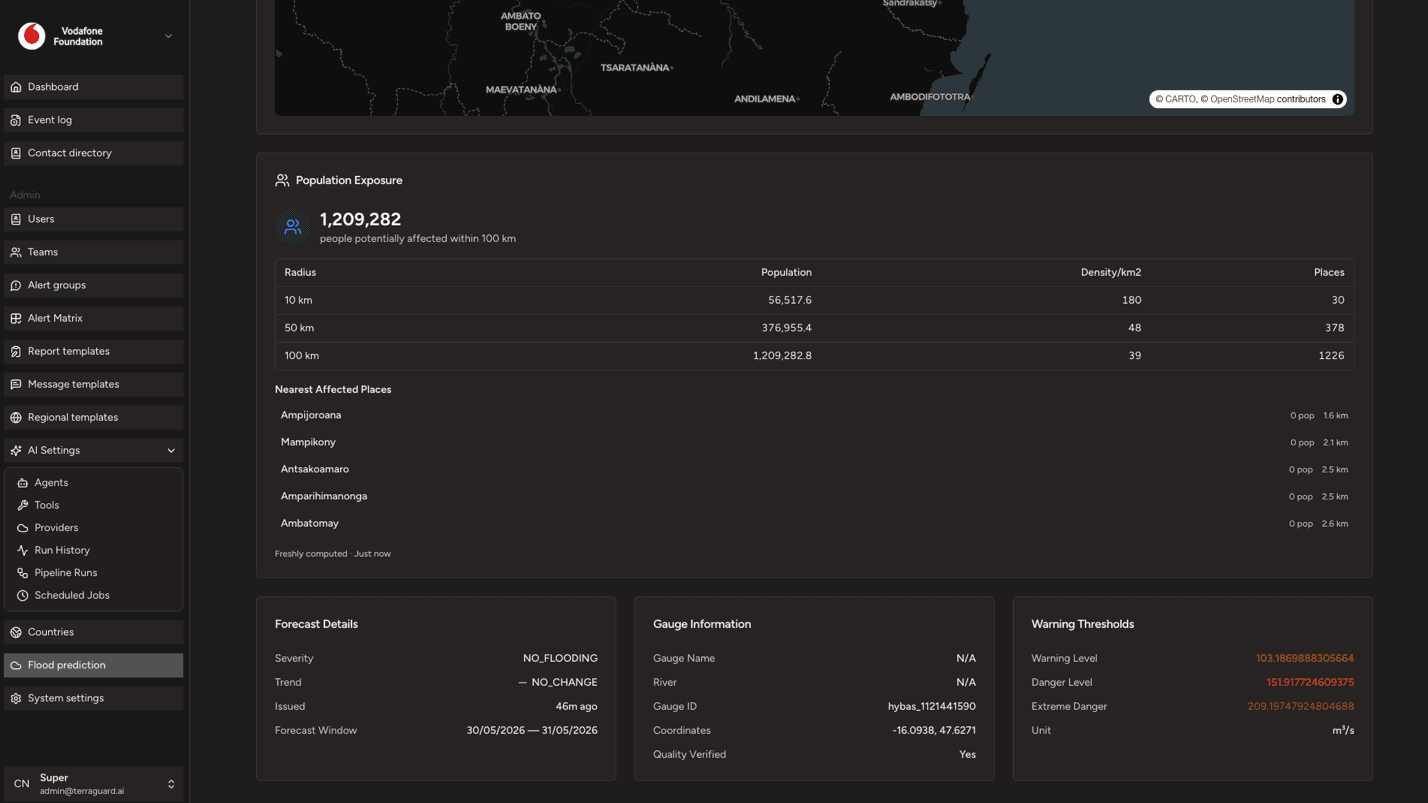Click the Population column header
The image size is (1428, 803).
(x=786, y=272)
